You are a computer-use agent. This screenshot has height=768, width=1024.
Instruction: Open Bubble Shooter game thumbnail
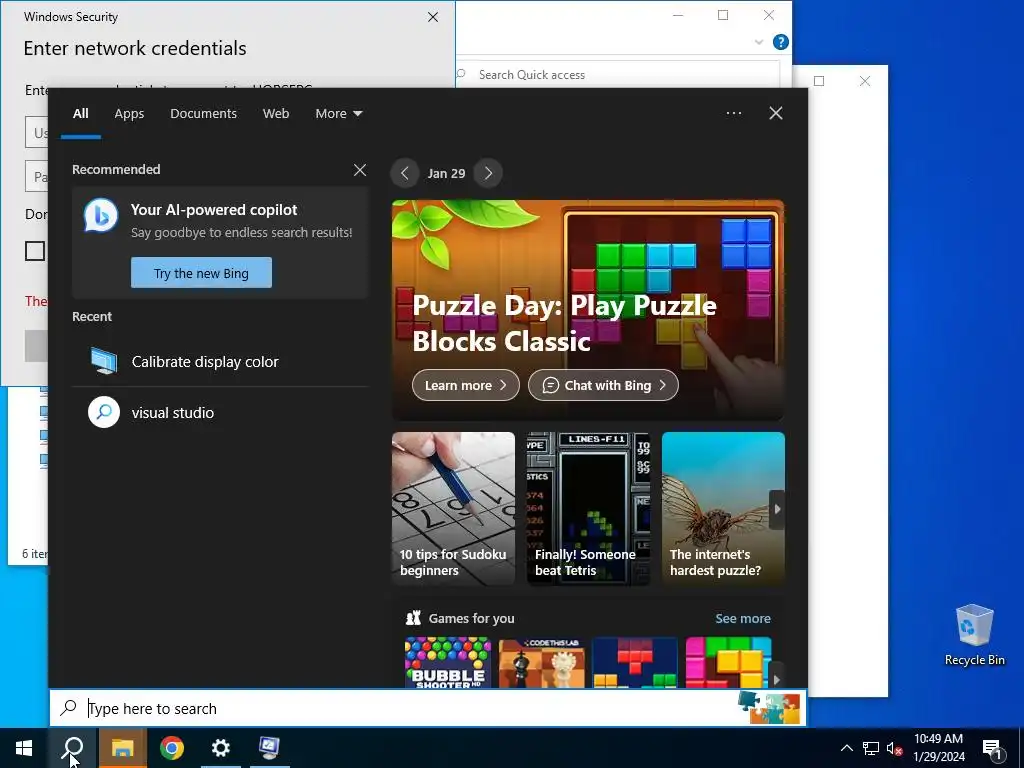pos(447,662)
